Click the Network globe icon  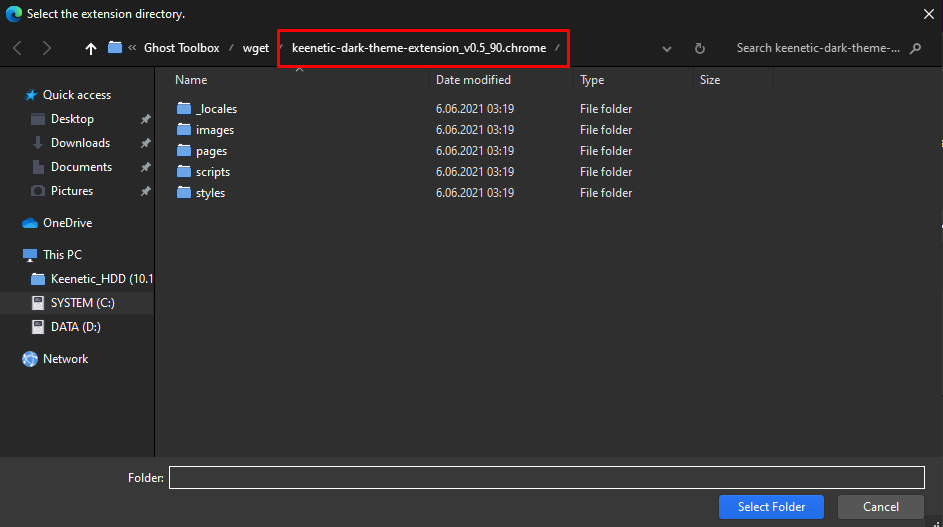point(30,359)
